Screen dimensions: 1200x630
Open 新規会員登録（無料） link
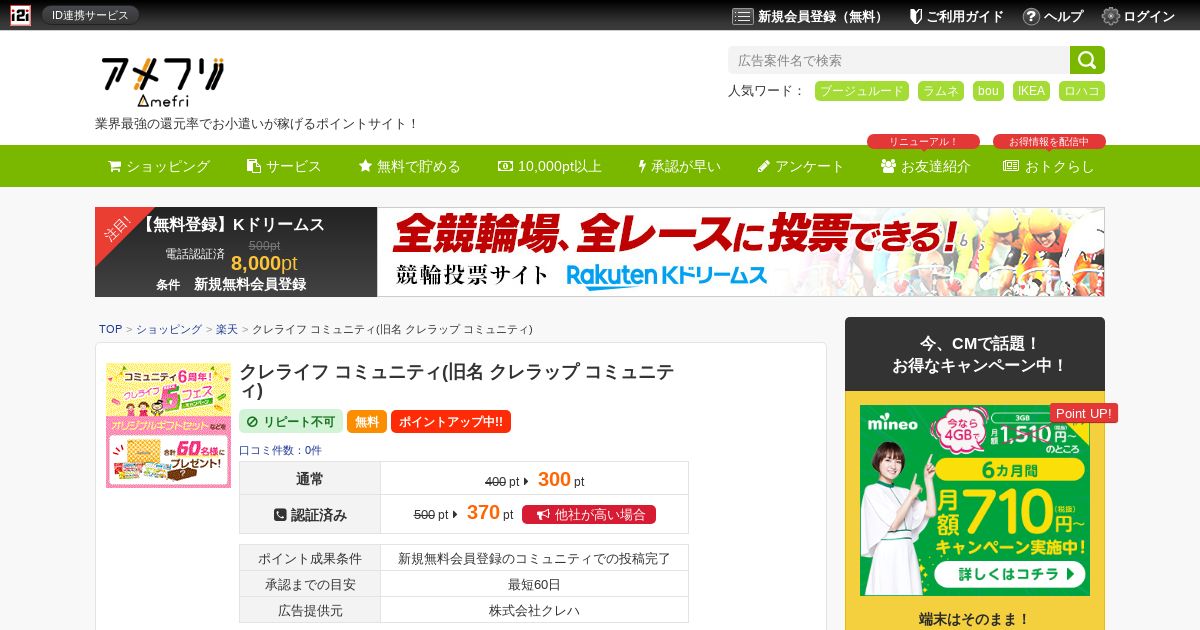(821, 16)
